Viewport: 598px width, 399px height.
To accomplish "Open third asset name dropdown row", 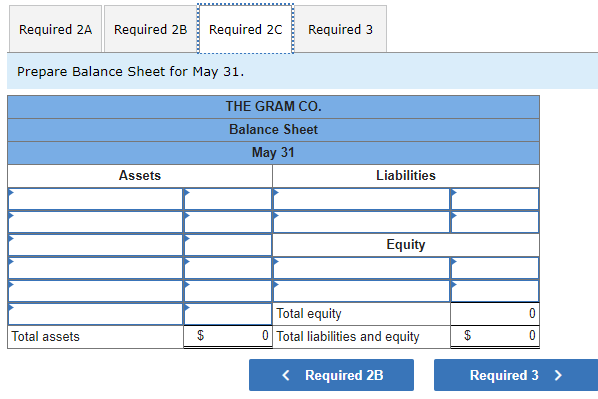I will pyautogui.click(x=95, y=245).
